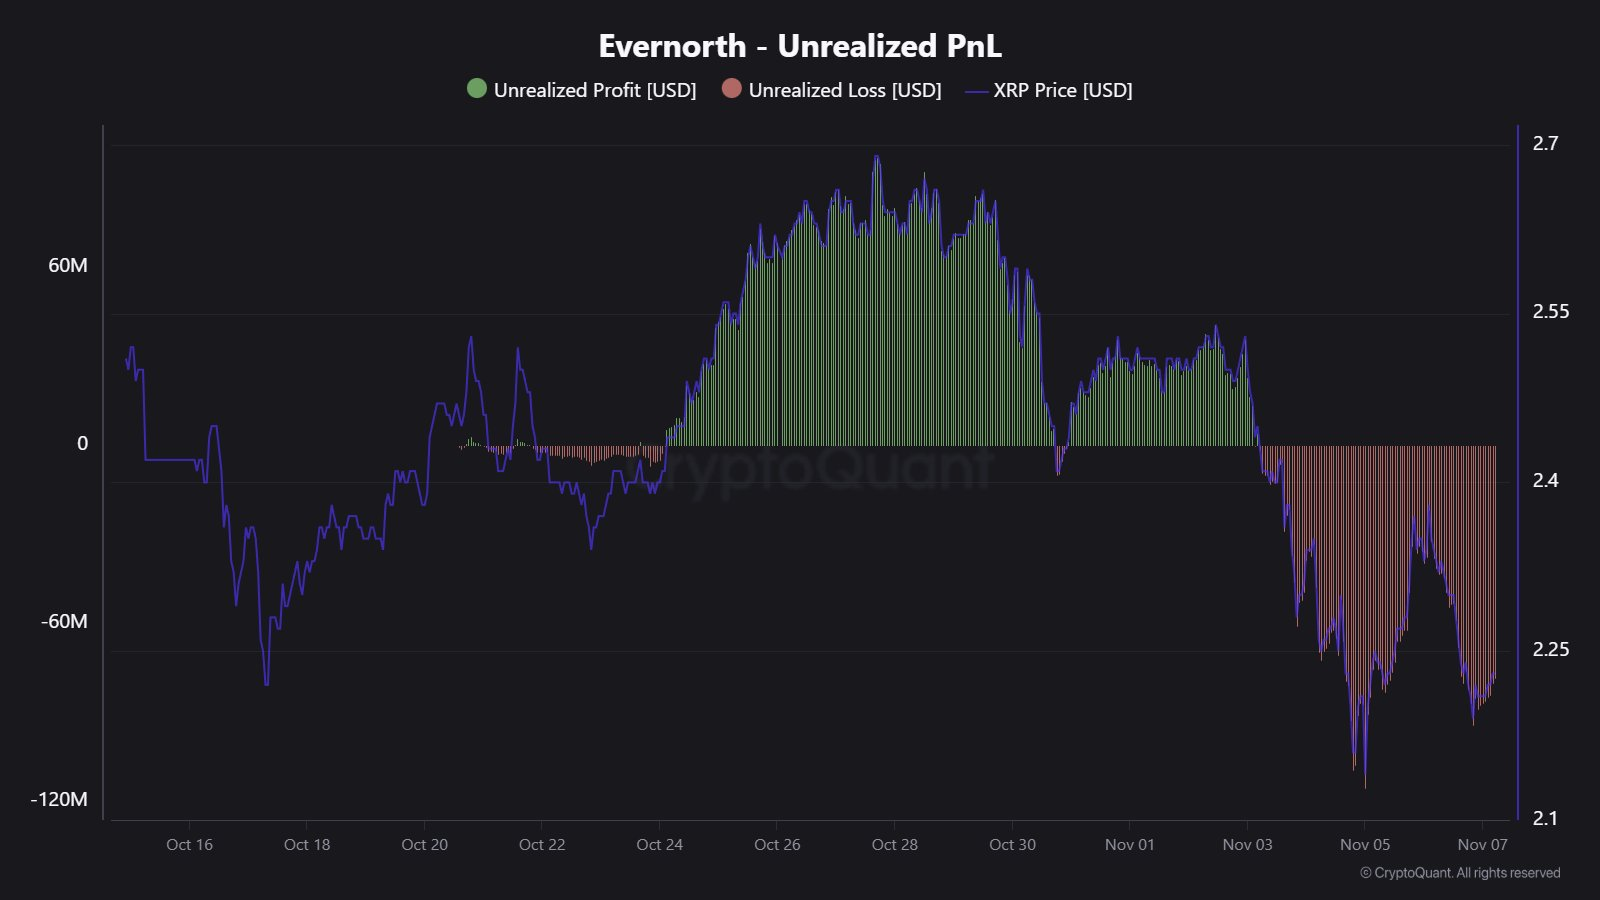Click the deepest red loss bar near Nov 05

(x=1366, y=620)
